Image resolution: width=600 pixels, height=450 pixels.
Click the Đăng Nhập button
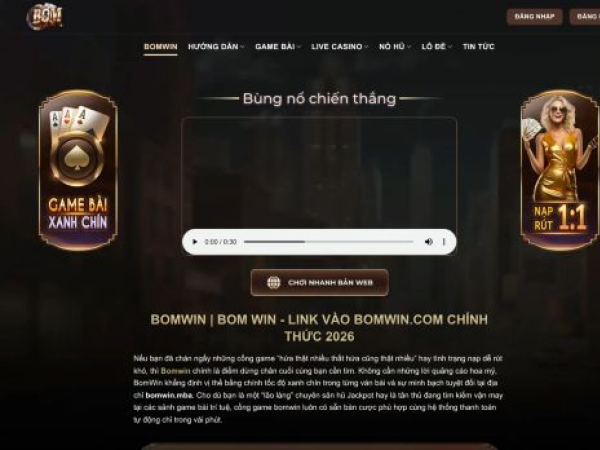click(535, 16)
